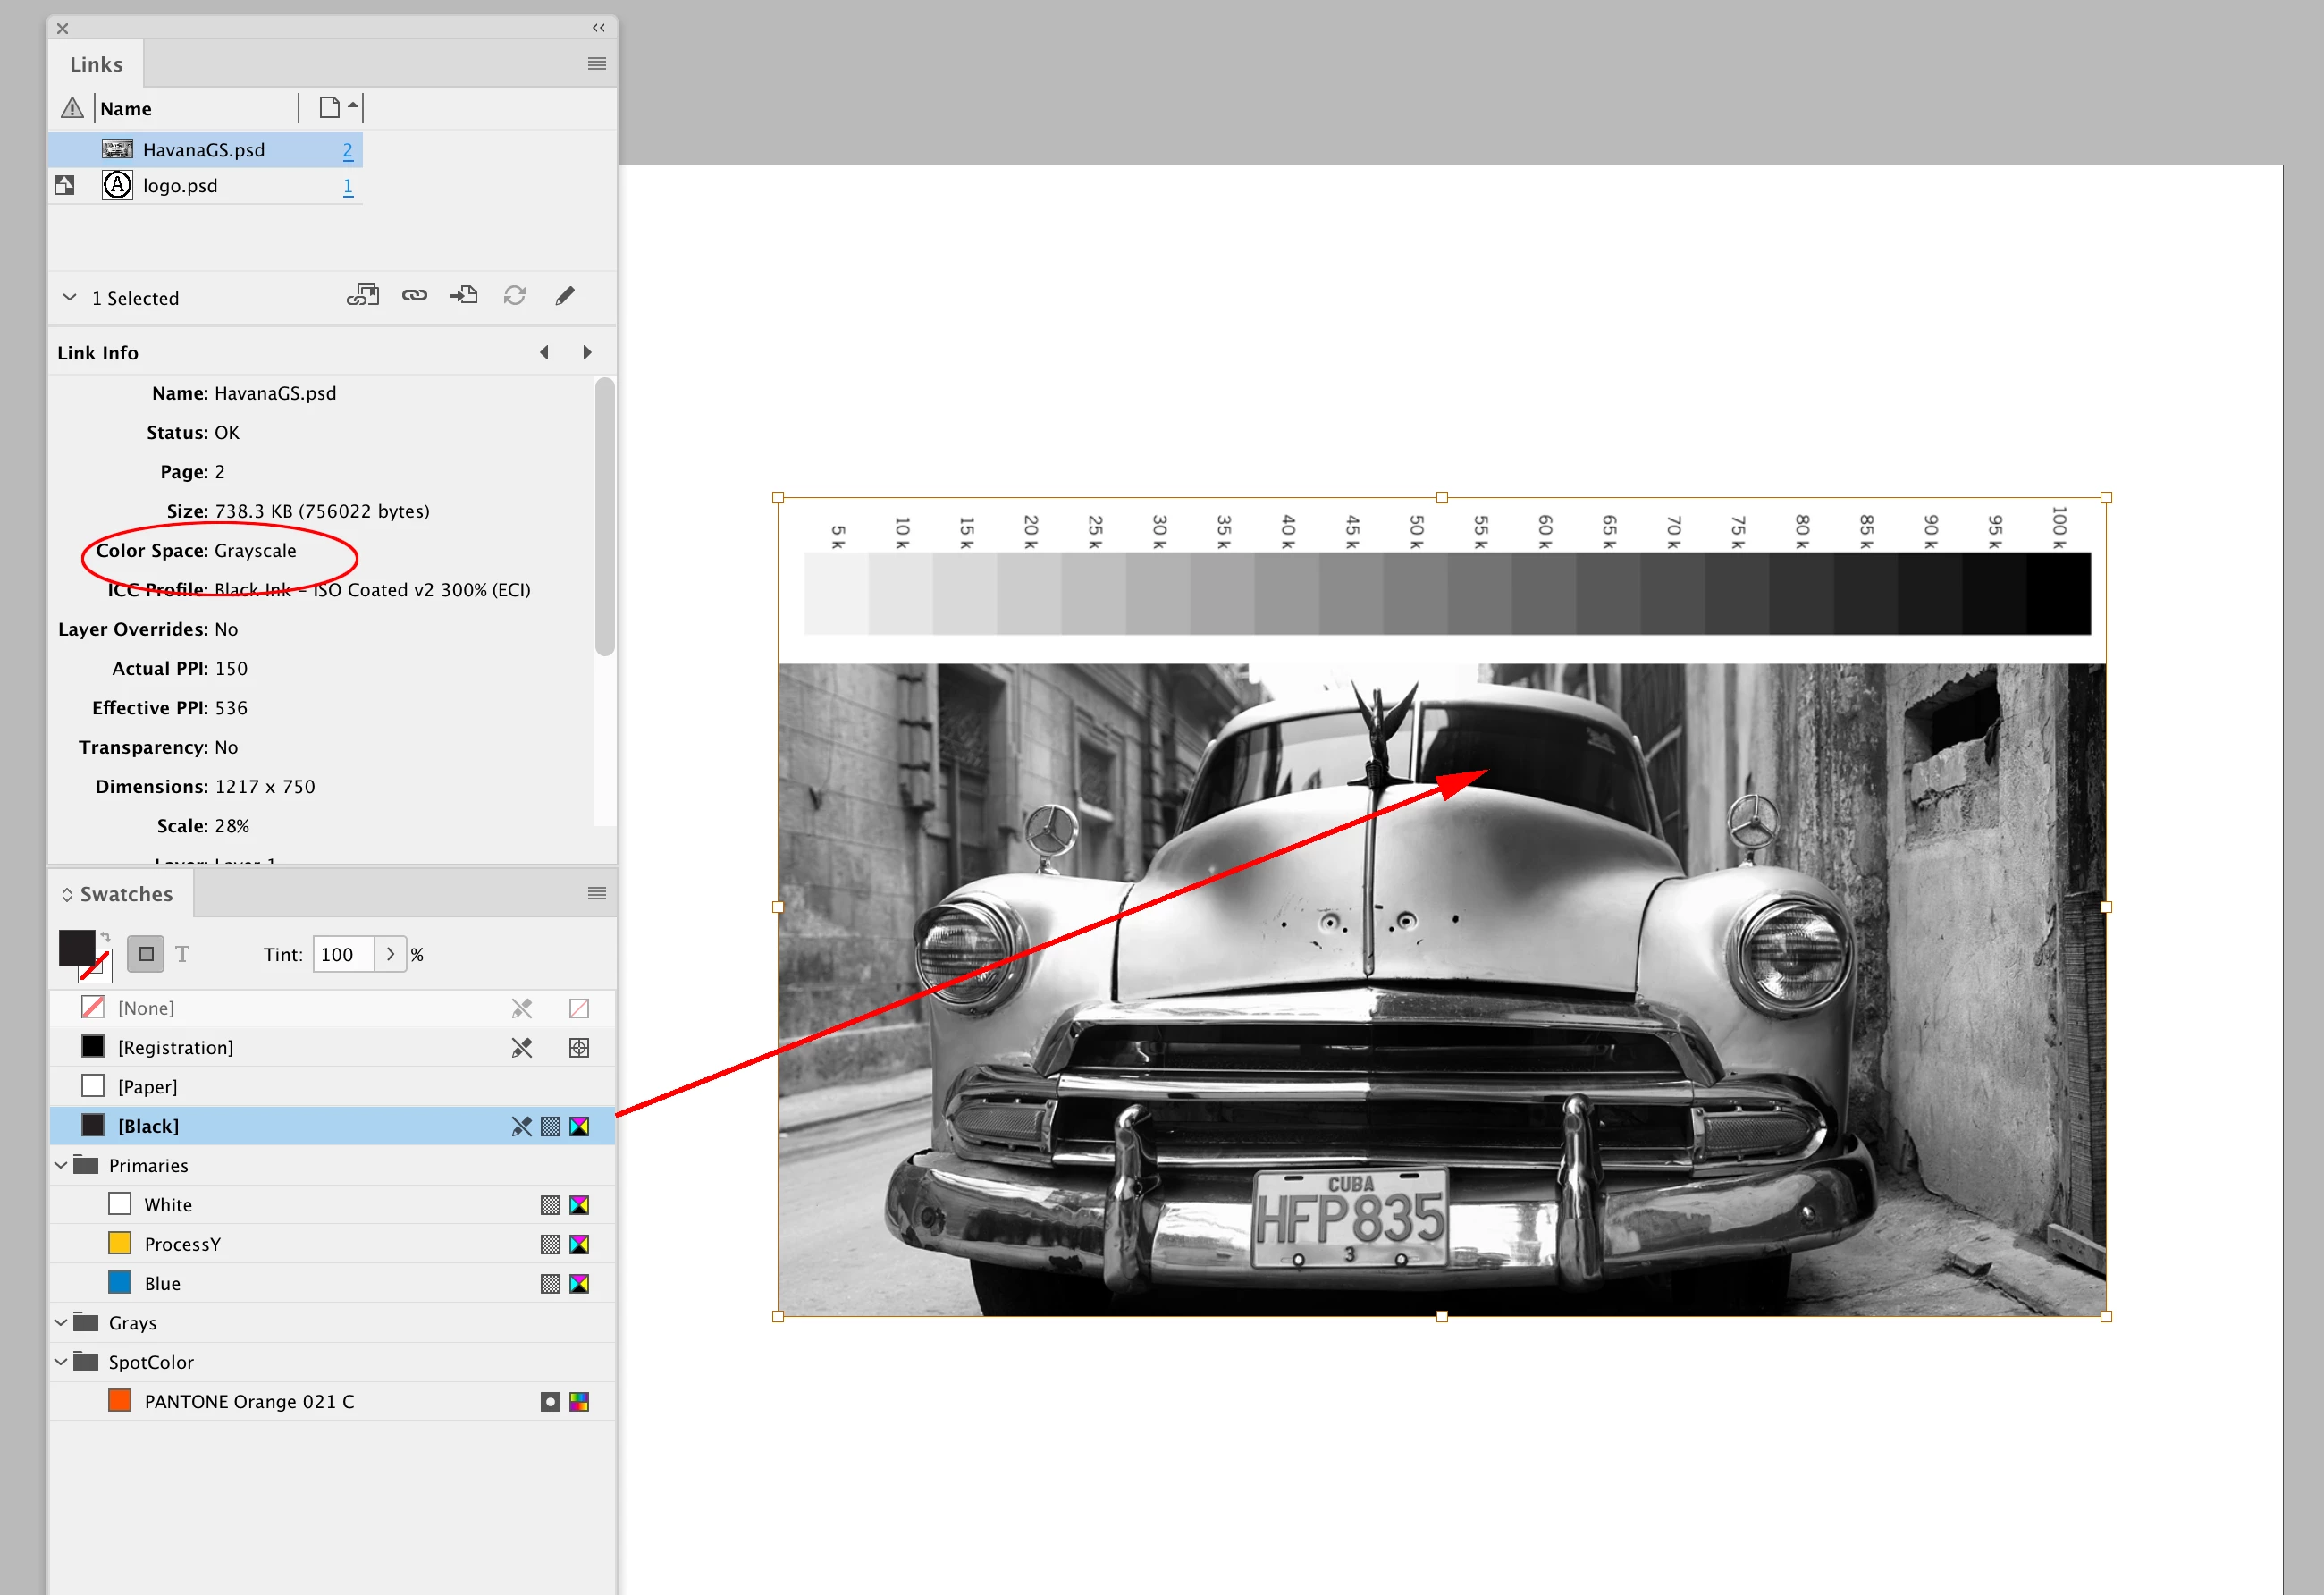Image resolution: width=2324 pixels, height=1595 pixels.
Task: Click the Update Link refresh icon
Action: pos(515,295)
